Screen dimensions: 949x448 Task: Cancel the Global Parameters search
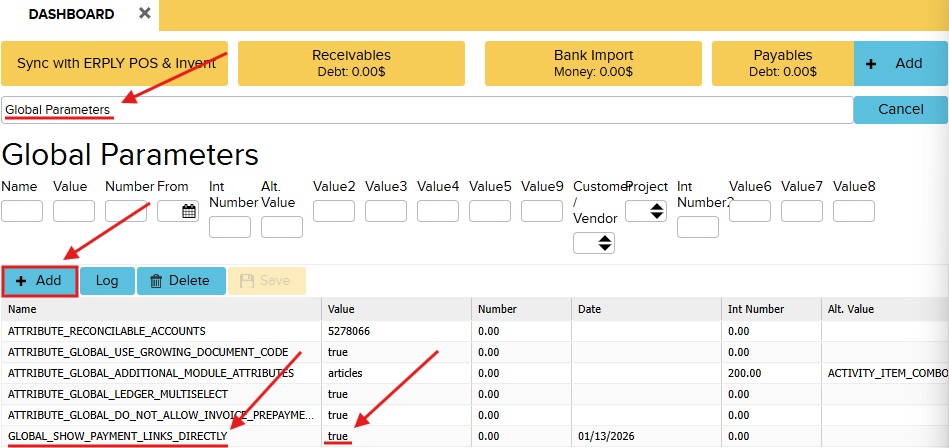point(900,109)
